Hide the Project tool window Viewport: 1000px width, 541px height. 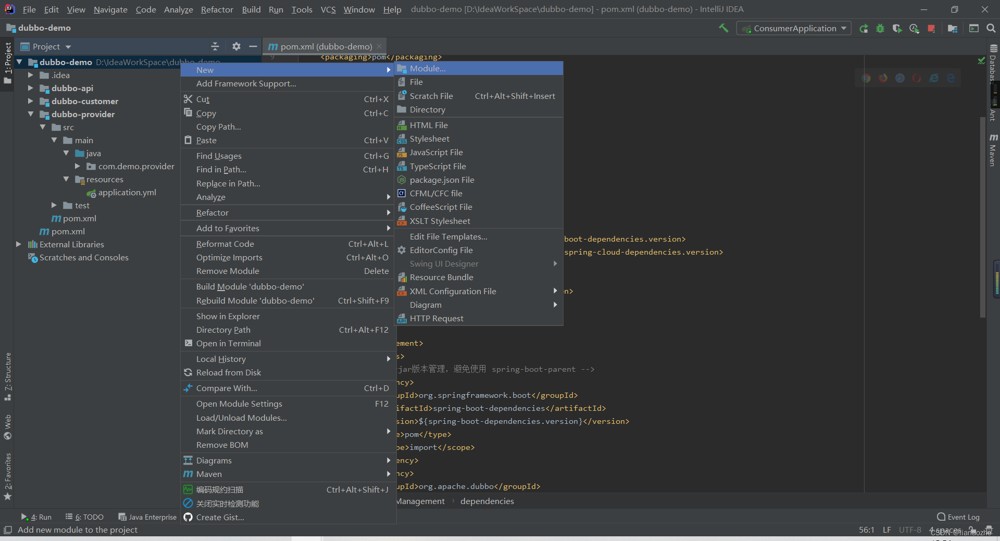pos(253,46)
